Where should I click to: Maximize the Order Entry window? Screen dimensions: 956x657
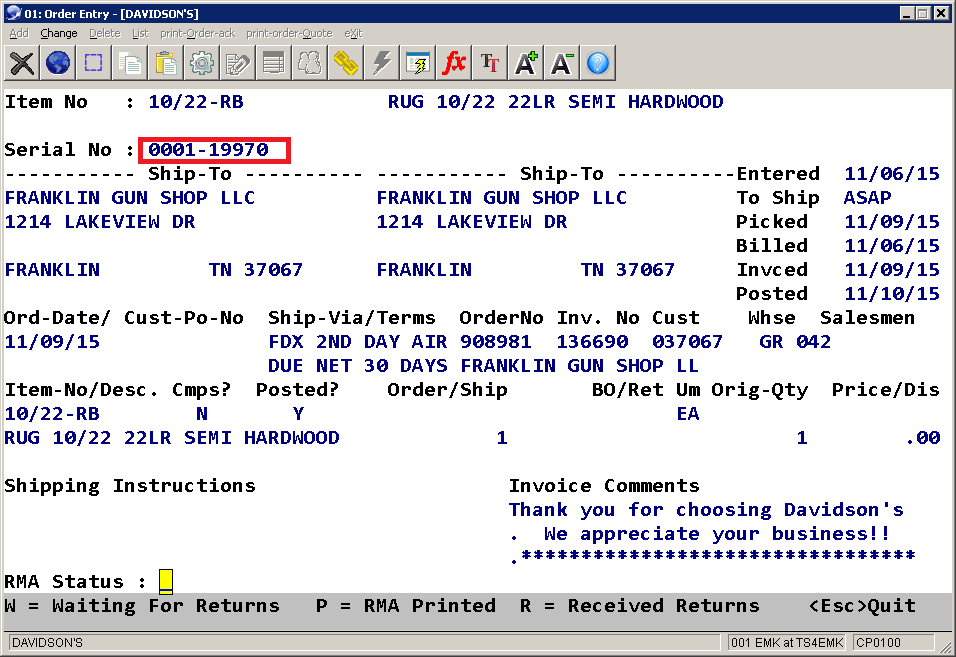point(924,13)
